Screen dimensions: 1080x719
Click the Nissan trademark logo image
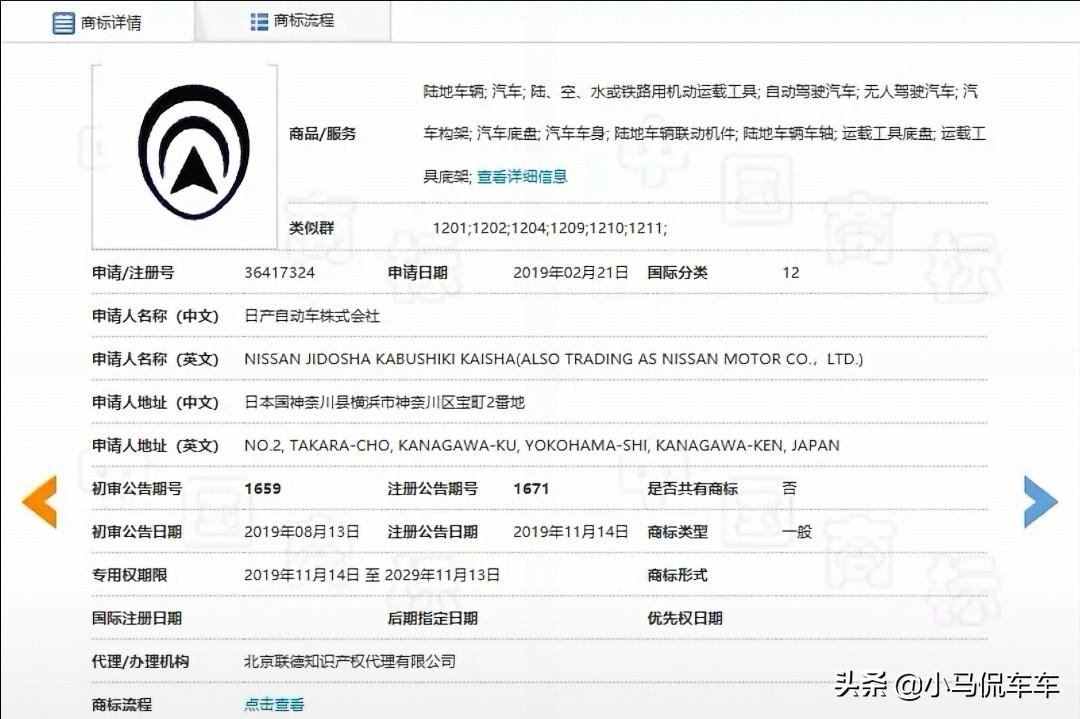[x=194, y=152]
